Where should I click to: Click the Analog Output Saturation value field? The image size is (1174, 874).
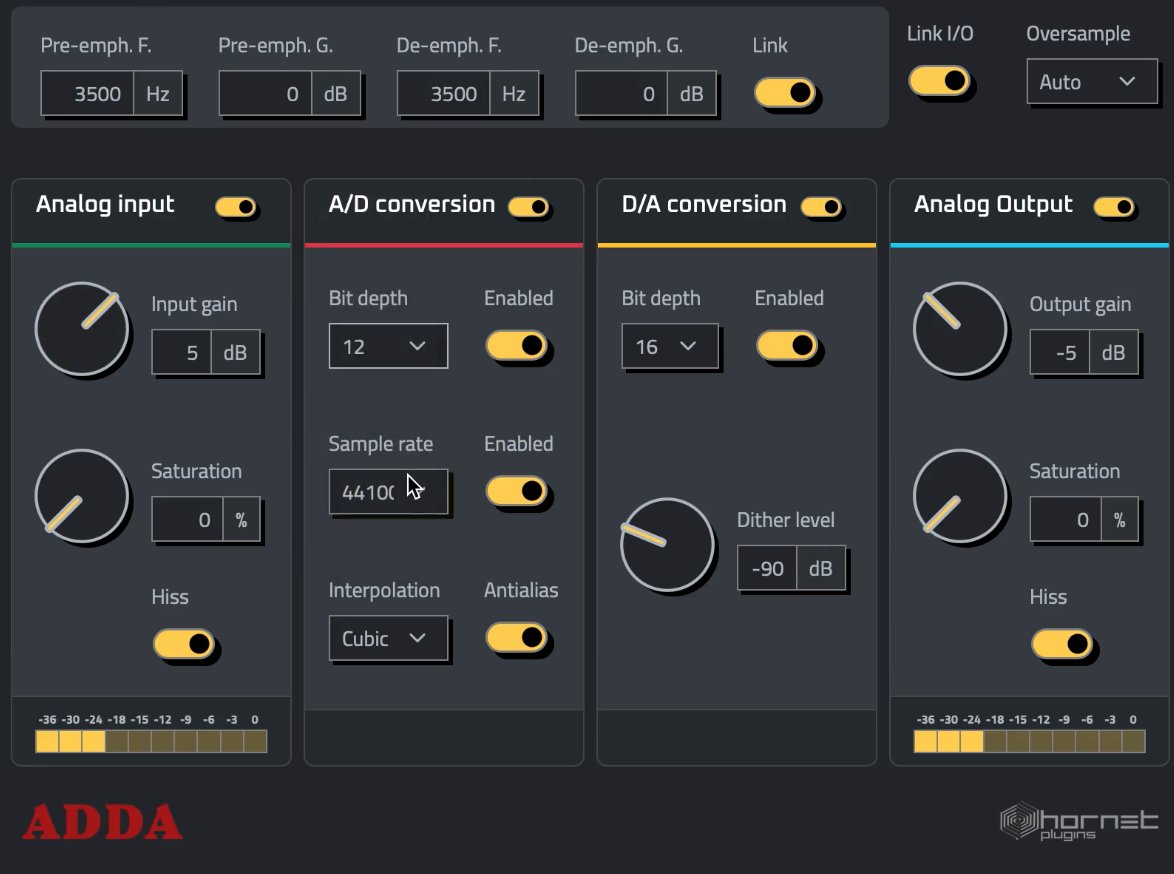pos(1065,519)
